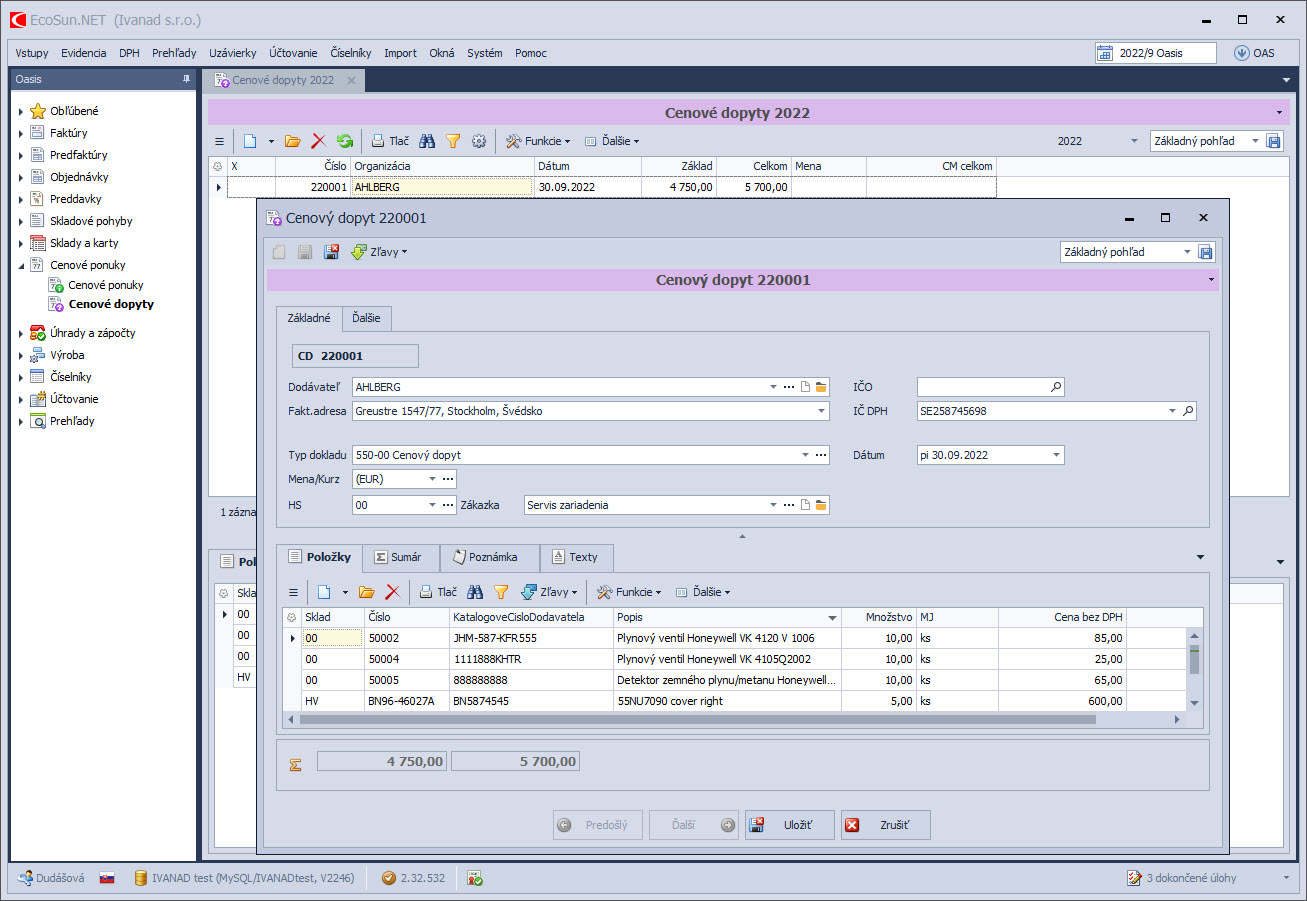The image size is (1307, 901).
Task: Click the Zrušiť button
Action: pos(885,825)
